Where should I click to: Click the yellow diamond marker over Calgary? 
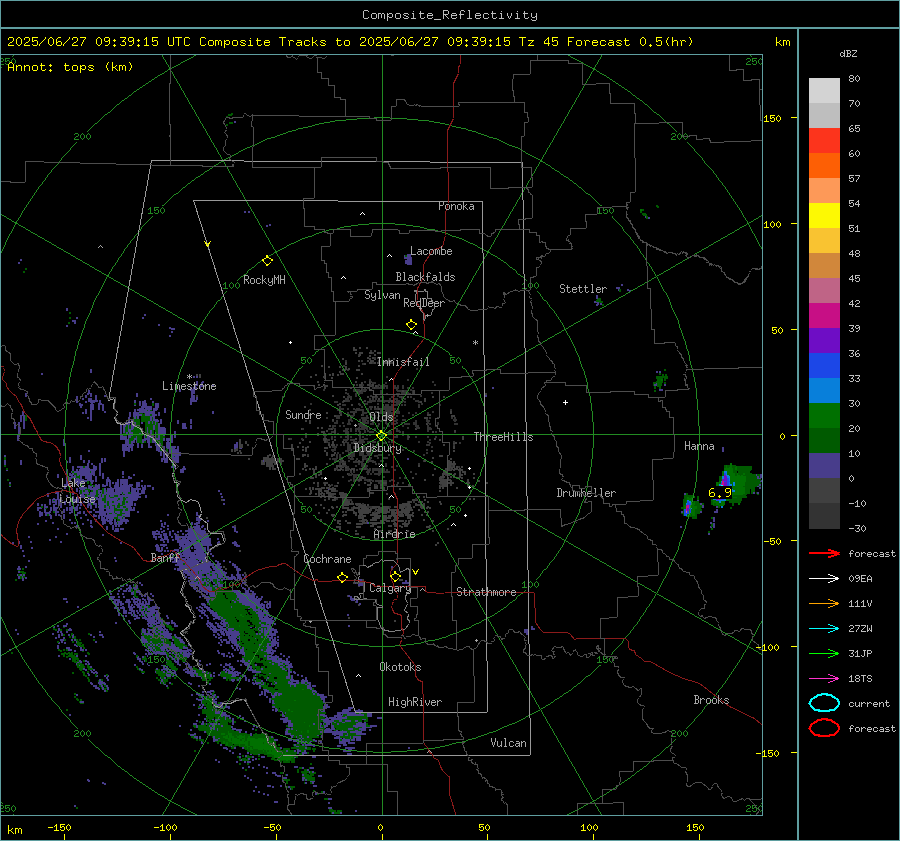click(x=395, y=576)
